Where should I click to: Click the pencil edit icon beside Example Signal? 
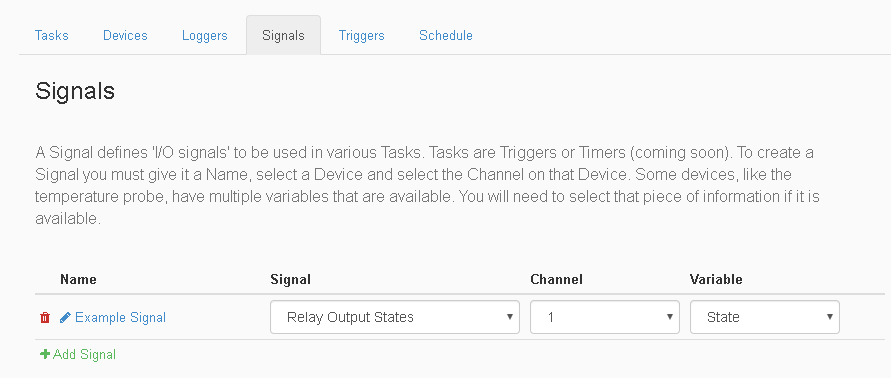65,317
